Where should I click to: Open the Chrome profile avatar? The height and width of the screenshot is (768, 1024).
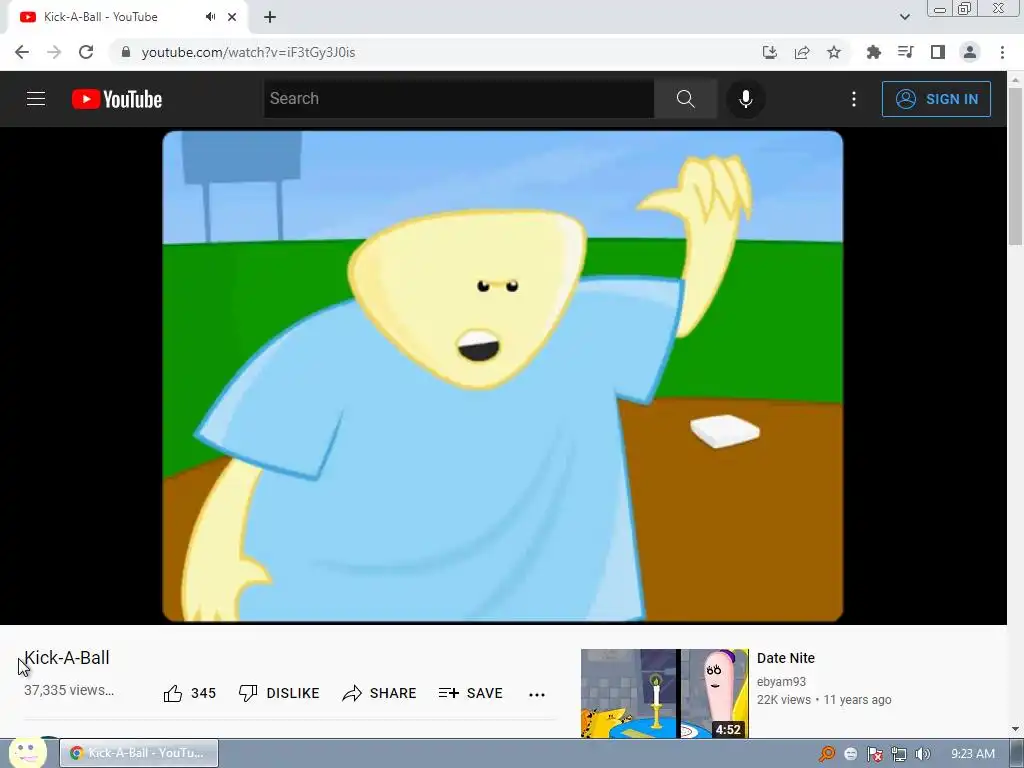(970, 52)
